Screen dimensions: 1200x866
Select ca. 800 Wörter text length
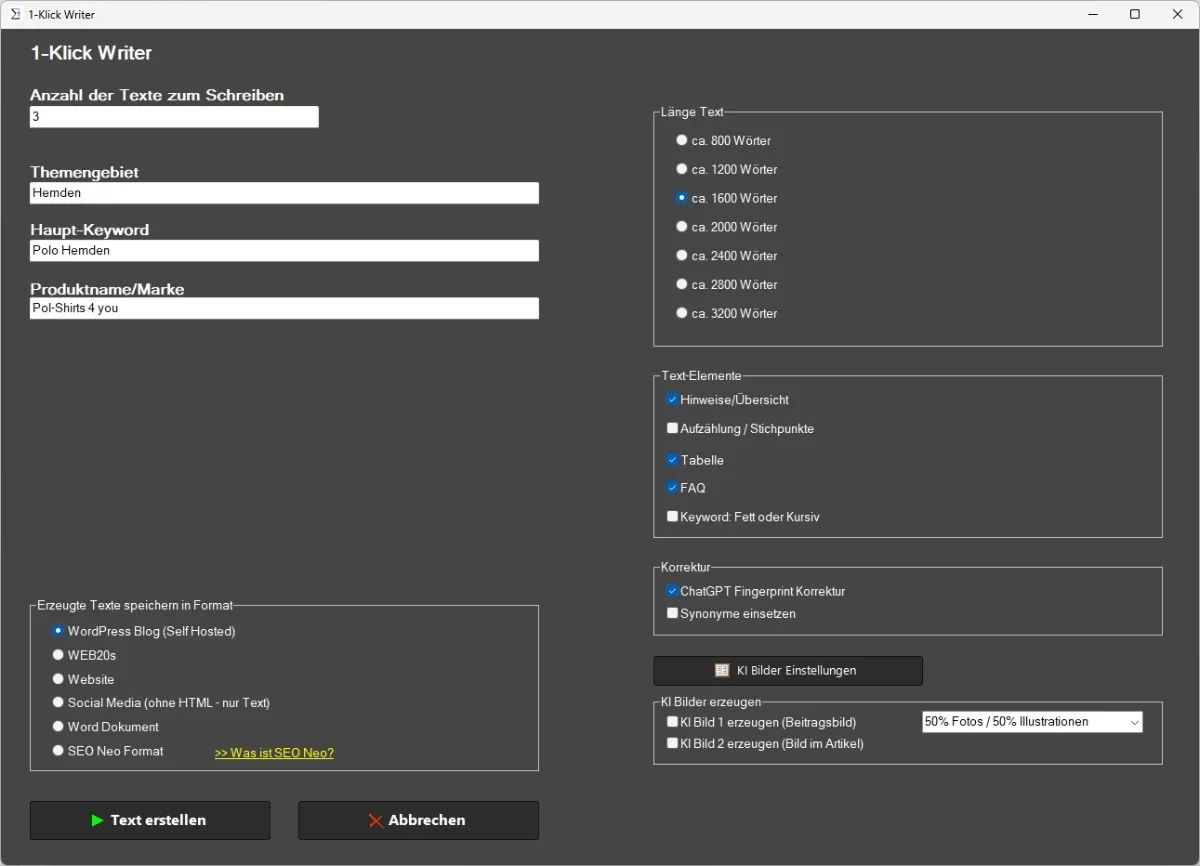pos(682,140)
